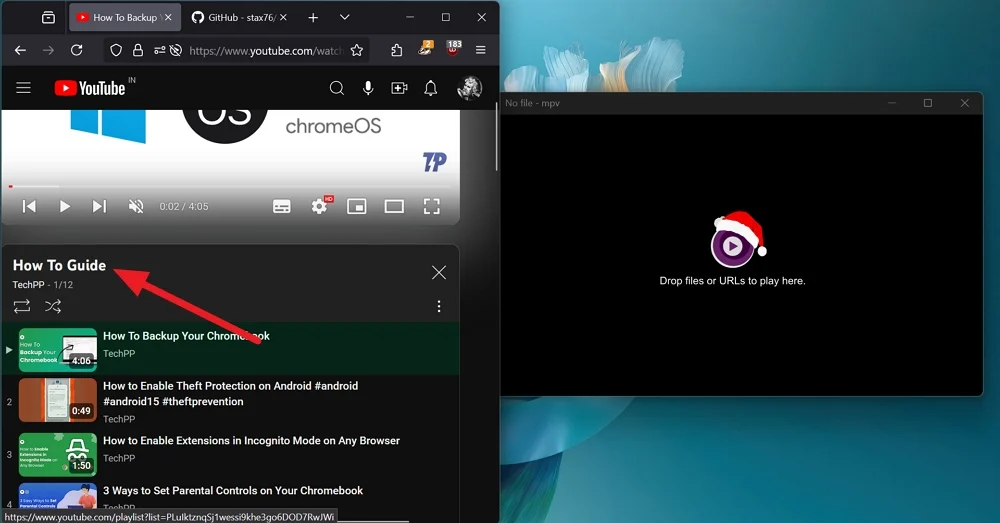This screenshot has height=523, width=1000.
Task: Enter fullscreen video mode
Action: 431,206
